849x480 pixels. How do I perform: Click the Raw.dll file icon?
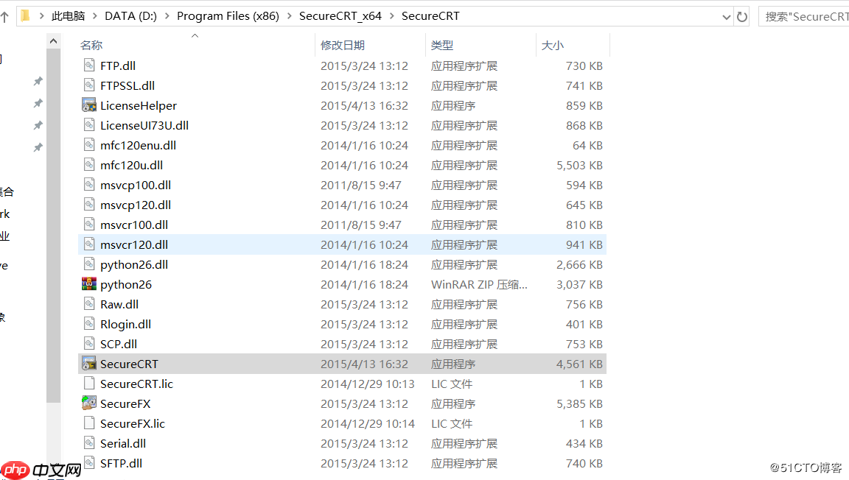click(89, 304)
